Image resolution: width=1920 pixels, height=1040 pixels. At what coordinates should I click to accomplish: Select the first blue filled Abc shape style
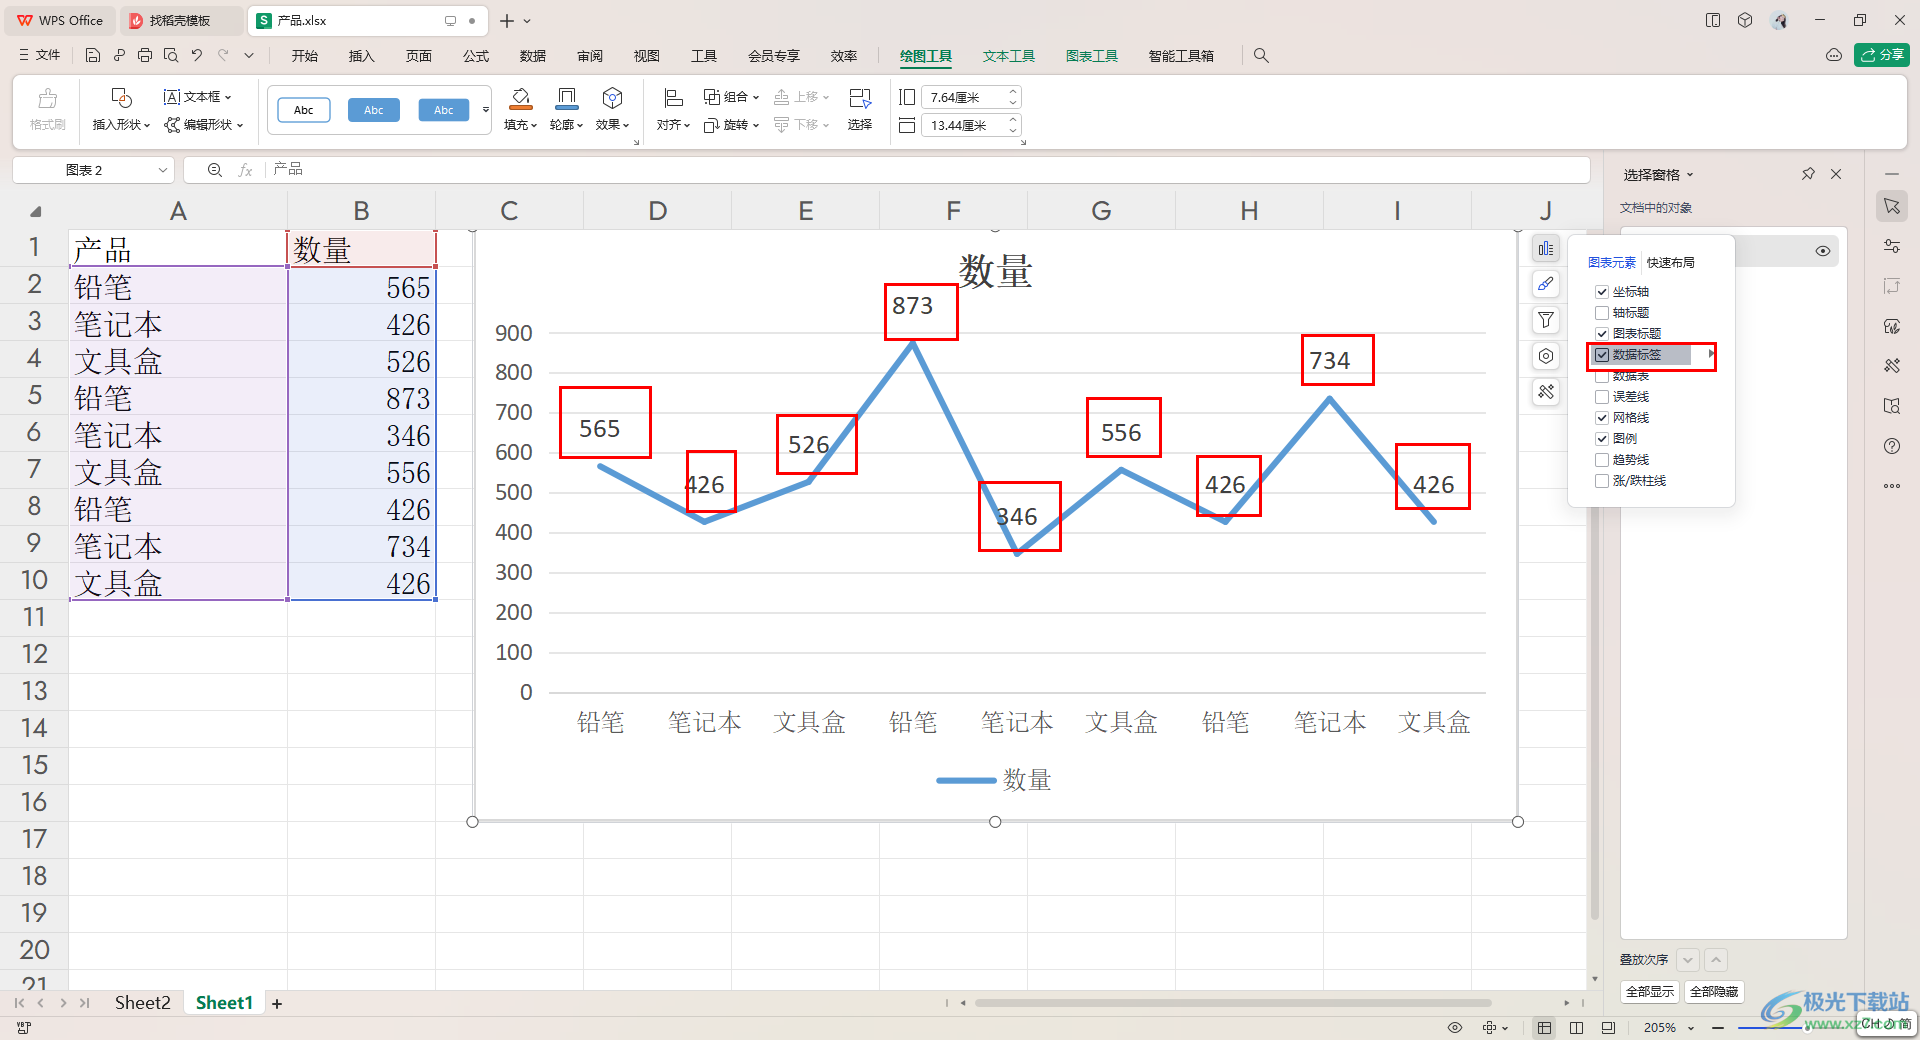point(374,110)
